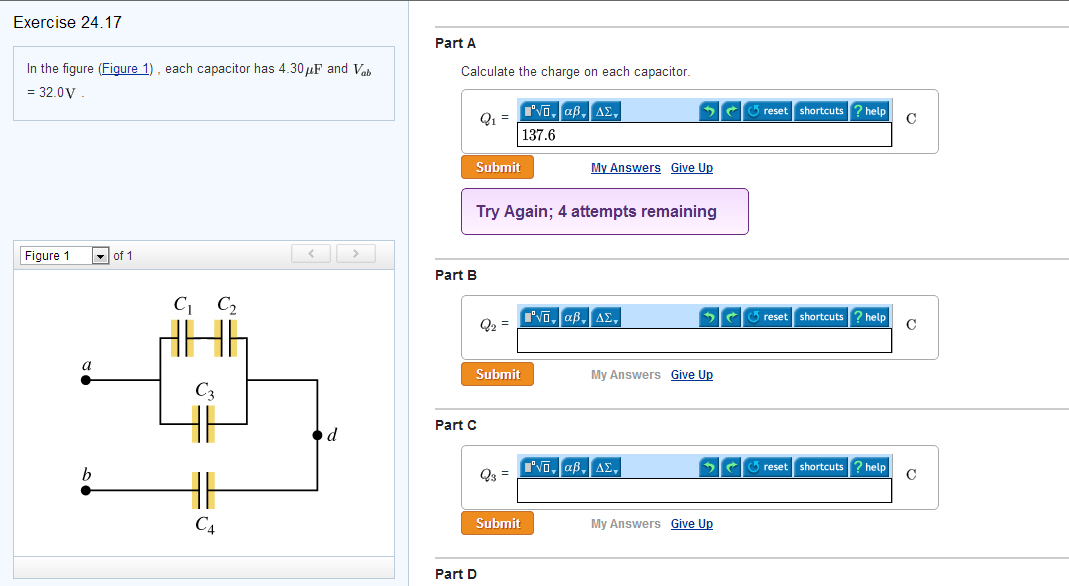This screenshot has width=1069, height=586.
Task: Go to previous figure arrow
Action: (x=311, y=253)
